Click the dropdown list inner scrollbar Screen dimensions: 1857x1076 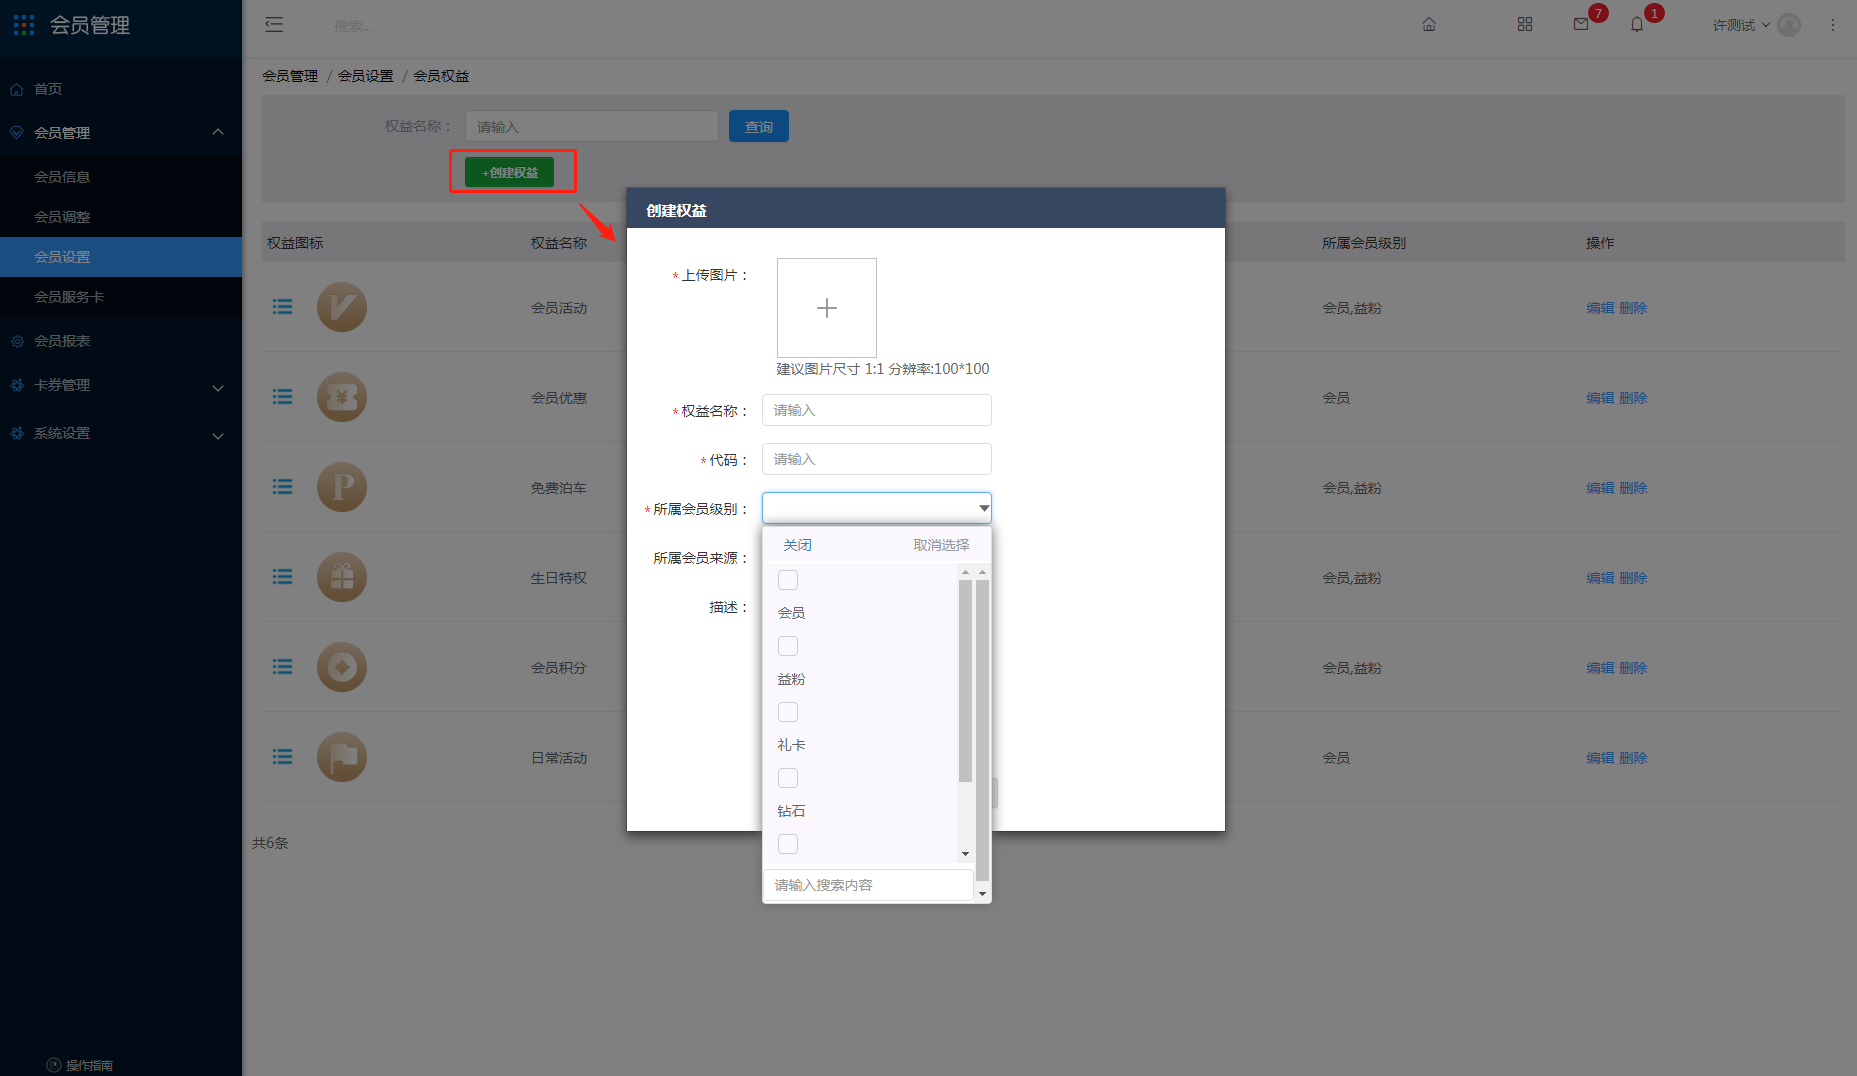965,680
